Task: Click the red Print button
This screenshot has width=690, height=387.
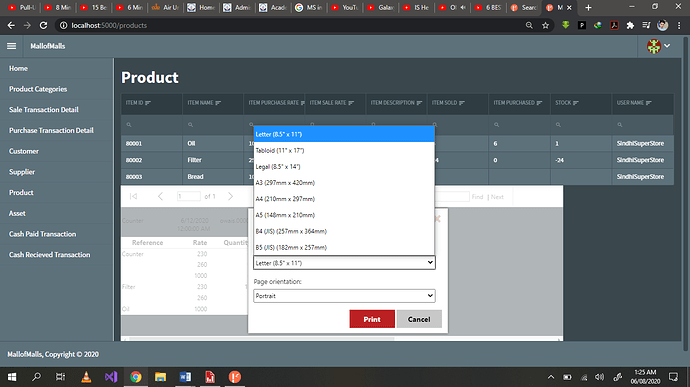Action: pyautogui.click(x=372, y=319)
